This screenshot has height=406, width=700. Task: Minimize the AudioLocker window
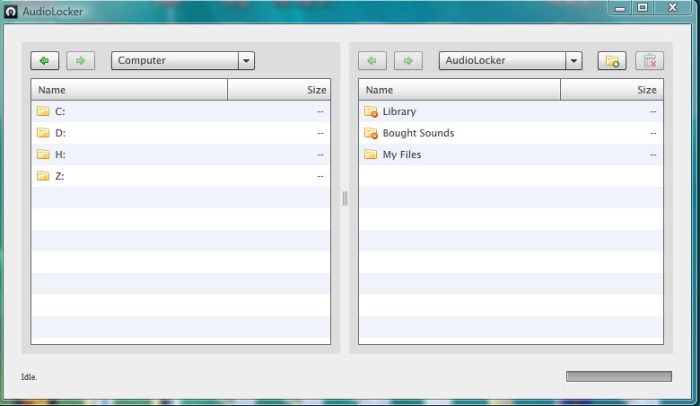click(x=620, y=8)
